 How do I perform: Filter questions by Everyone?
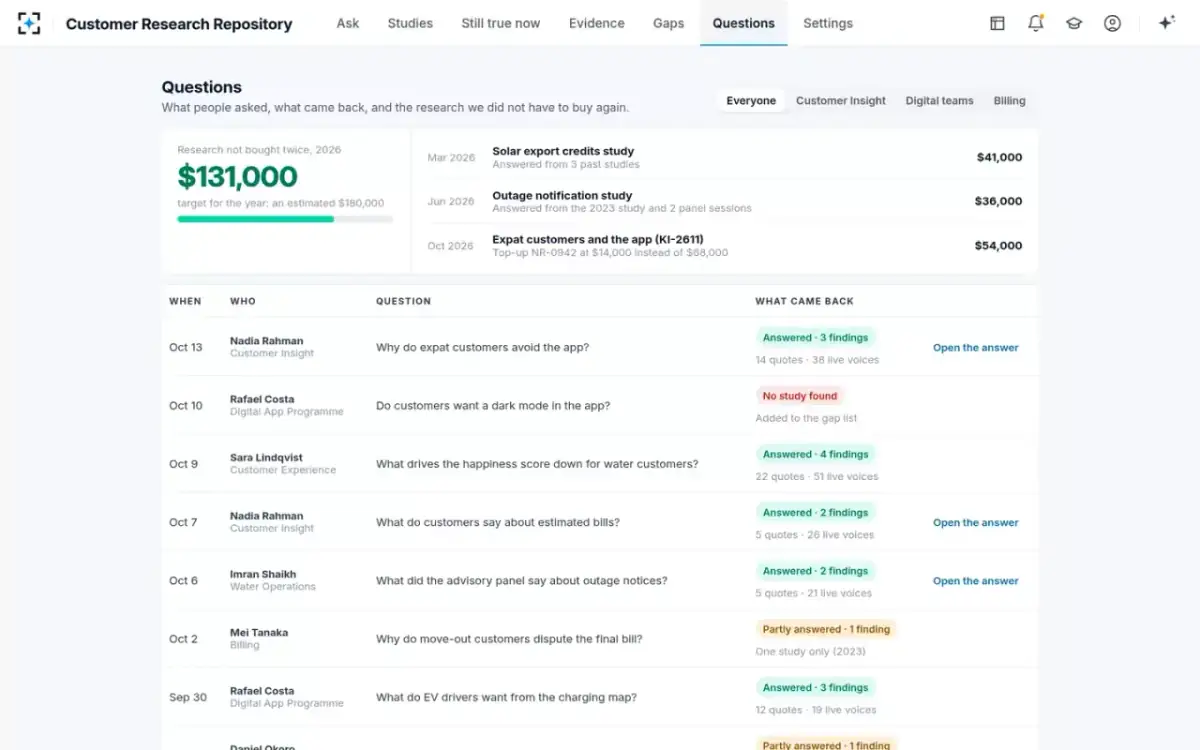(751, 101)
